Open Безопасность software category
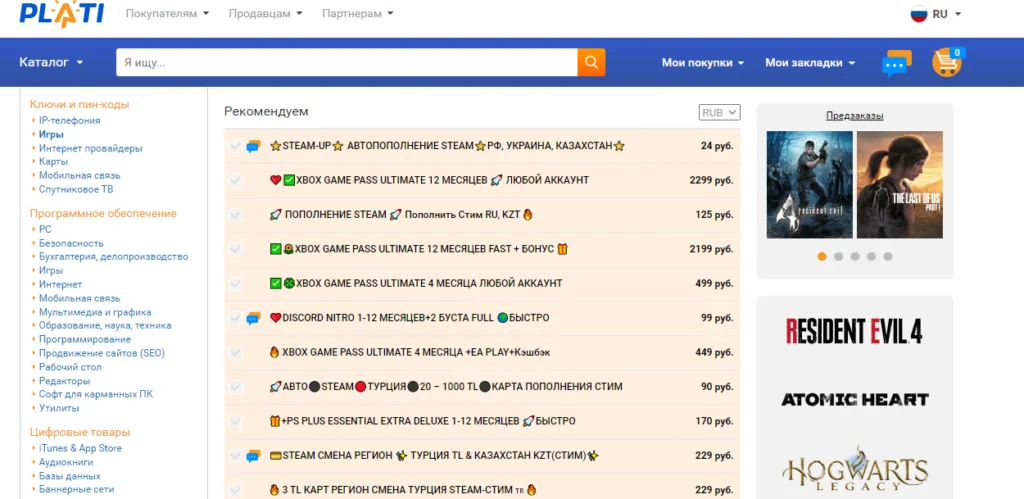This screenshot has height=499, width=1024. (x=71, y=243)
